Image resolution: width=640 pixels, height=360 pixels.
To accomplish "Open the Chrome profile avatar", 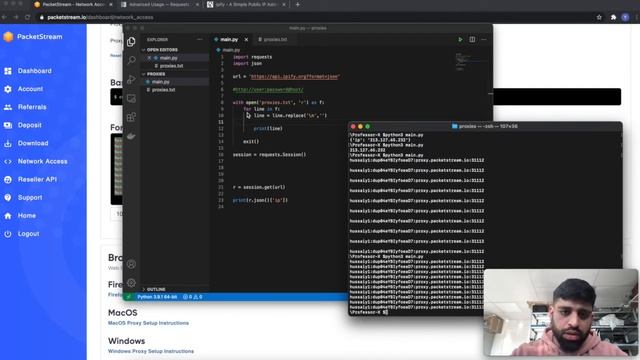I will click(625, 17).
